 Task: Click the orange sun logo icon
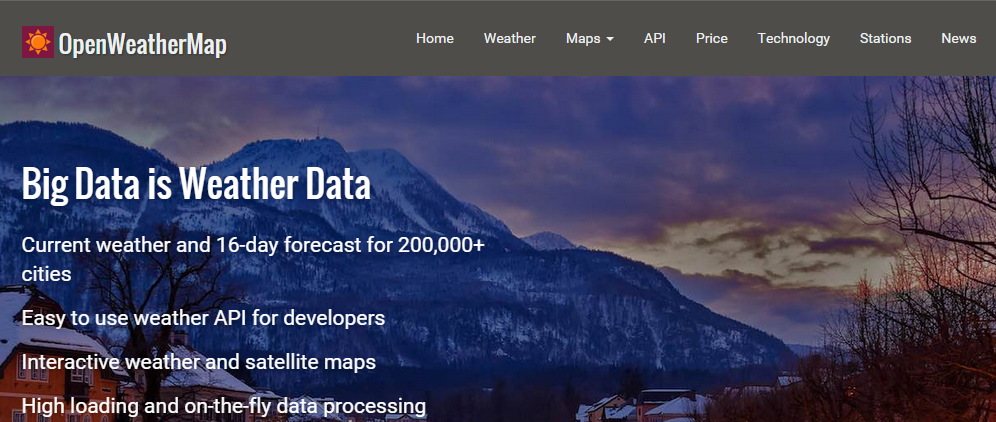click(x=37, y=42)
